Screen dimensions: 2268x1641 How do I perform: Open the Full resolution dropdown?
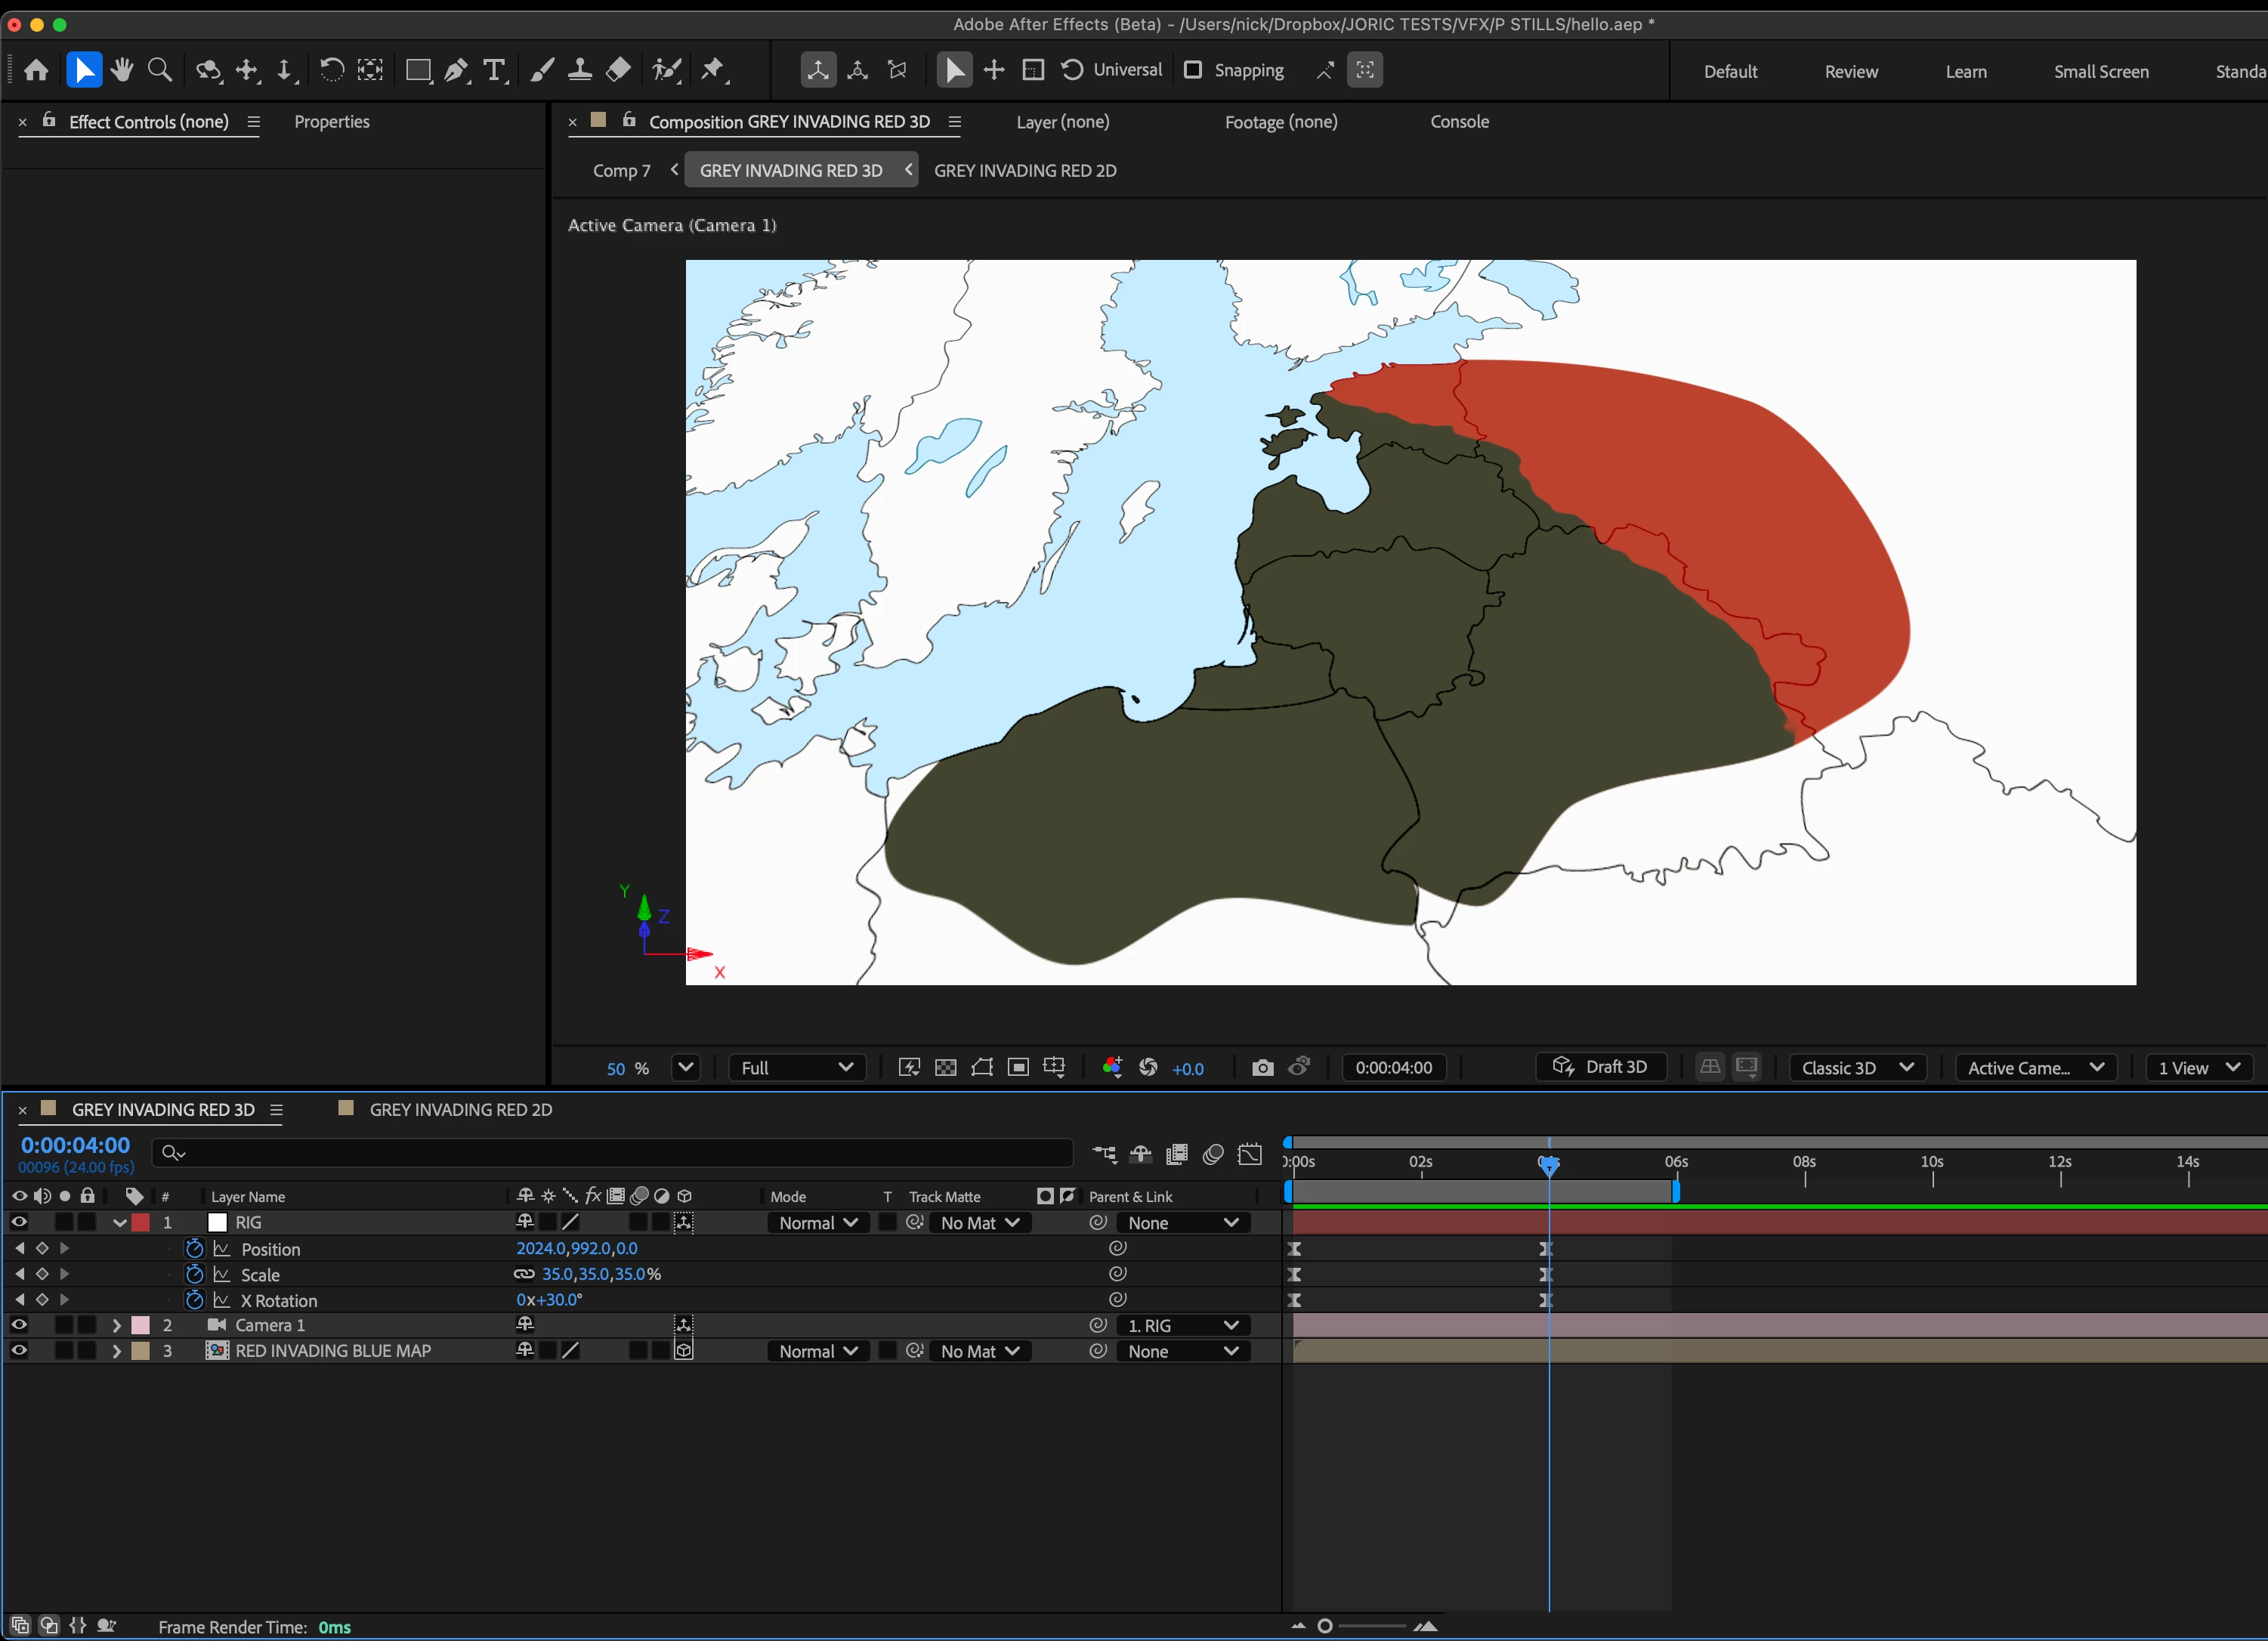[796, 1067]
